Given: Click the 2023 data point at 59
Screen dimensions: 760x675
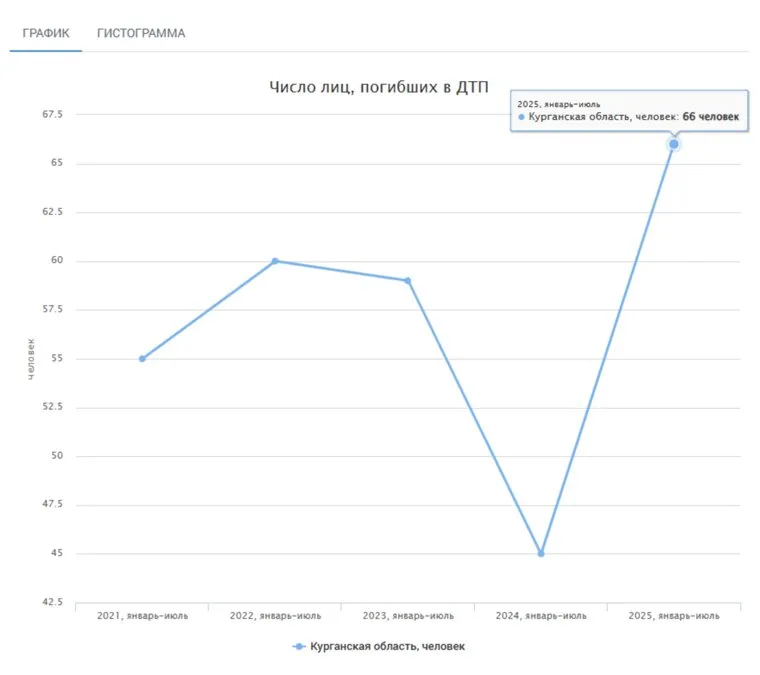Looking at the screenshot, I should [408, 280].
